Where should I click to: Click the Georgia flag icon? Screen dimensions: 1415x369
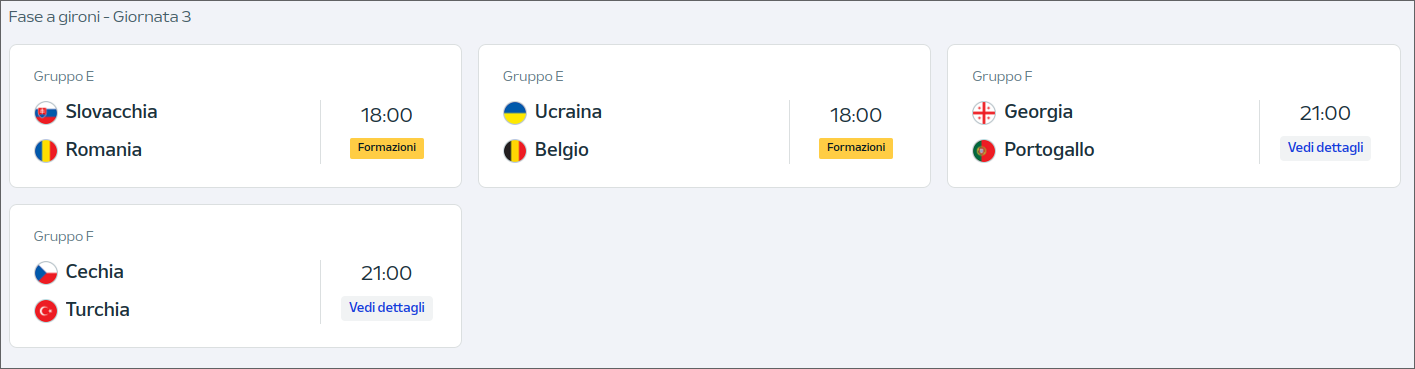[984, 112]
